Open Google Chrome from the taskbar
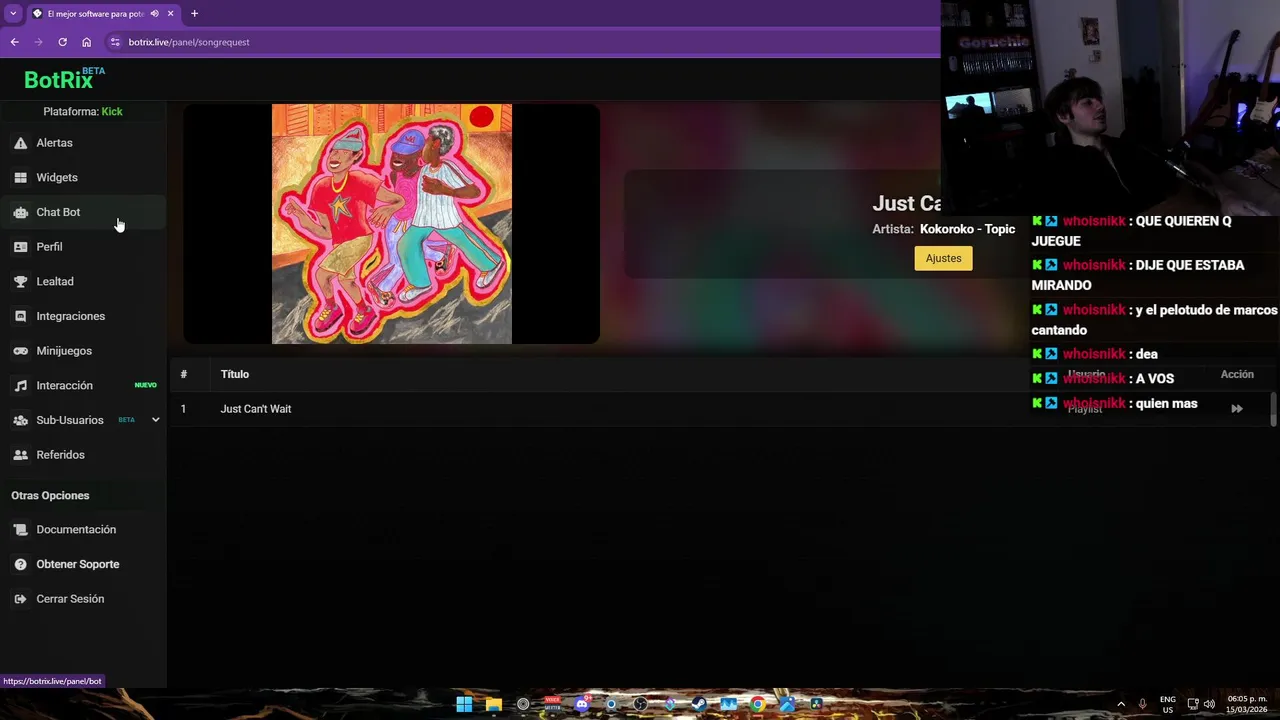The image size is (1280, 720). point(758,704)
